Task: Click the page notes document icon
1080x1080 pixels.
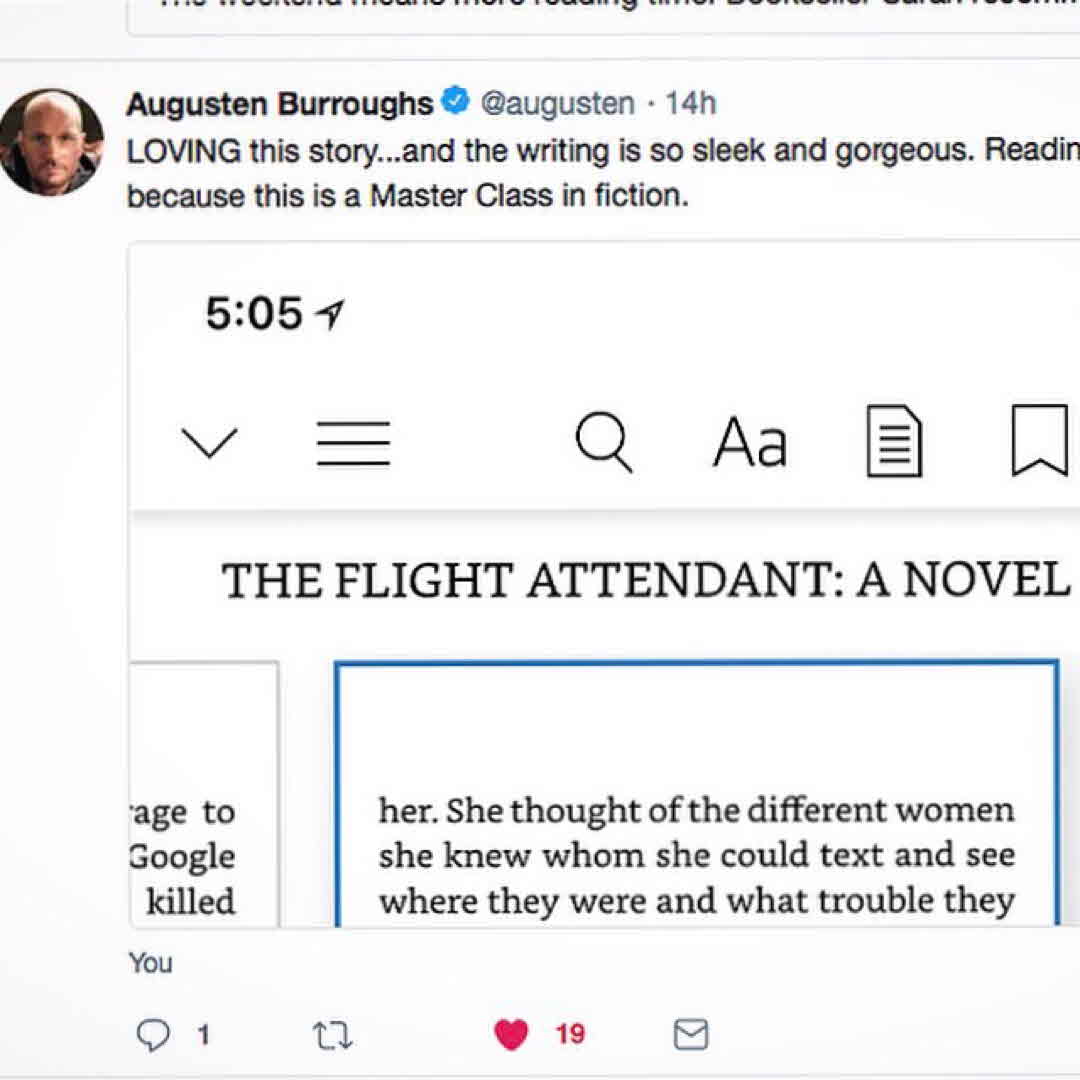Action: tap(893, 441)
